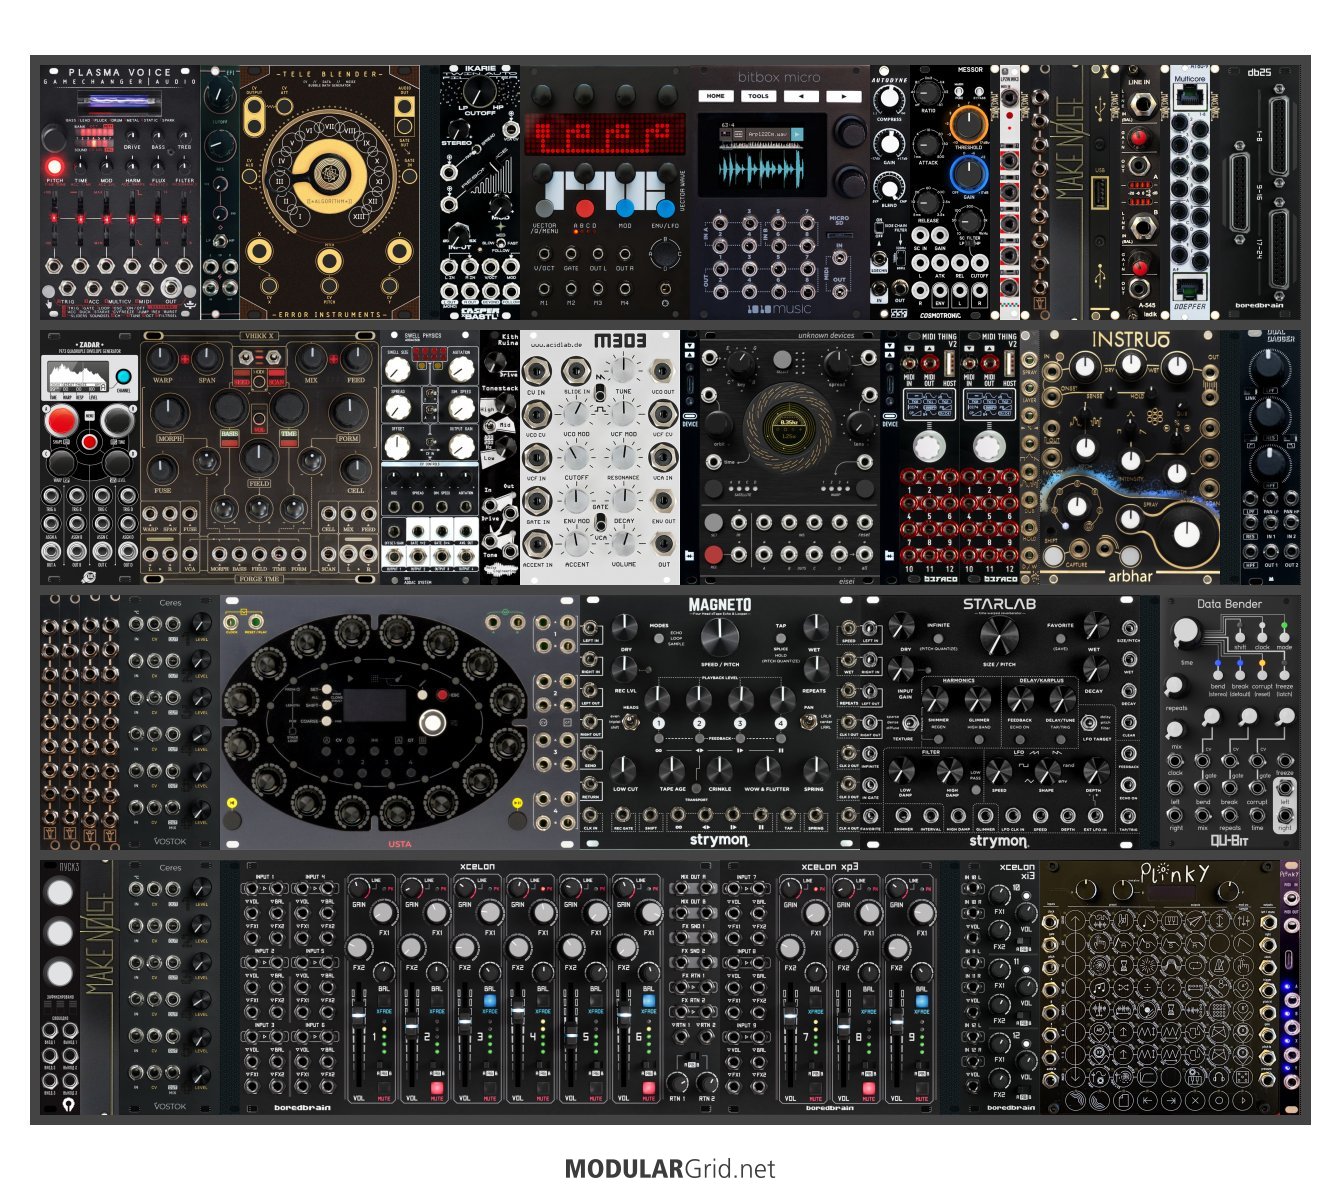Click the Magneto SPEED / PITCH knob
The image size is (1341, 1190).
coord(720,636)
